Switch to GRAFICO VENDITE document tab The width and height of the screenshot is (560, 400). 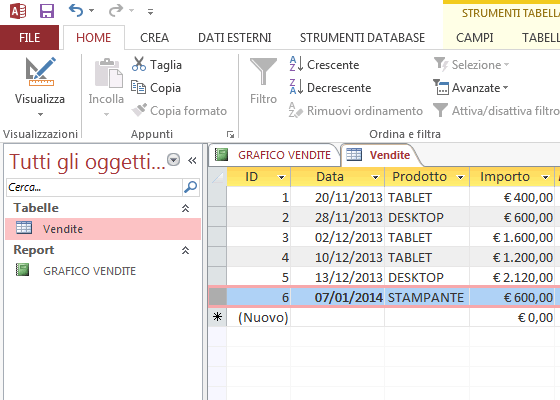(274, 155)
